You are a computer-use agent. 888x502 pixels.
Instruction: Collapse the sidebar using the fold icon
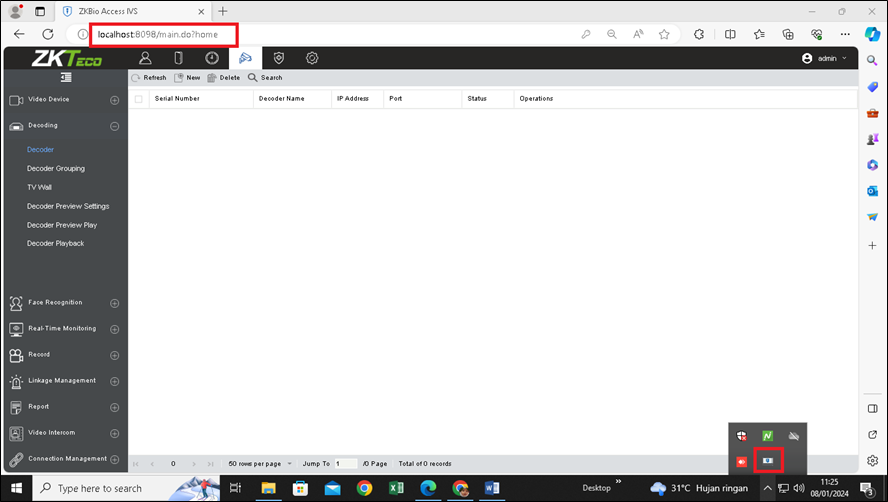(66, 77)
